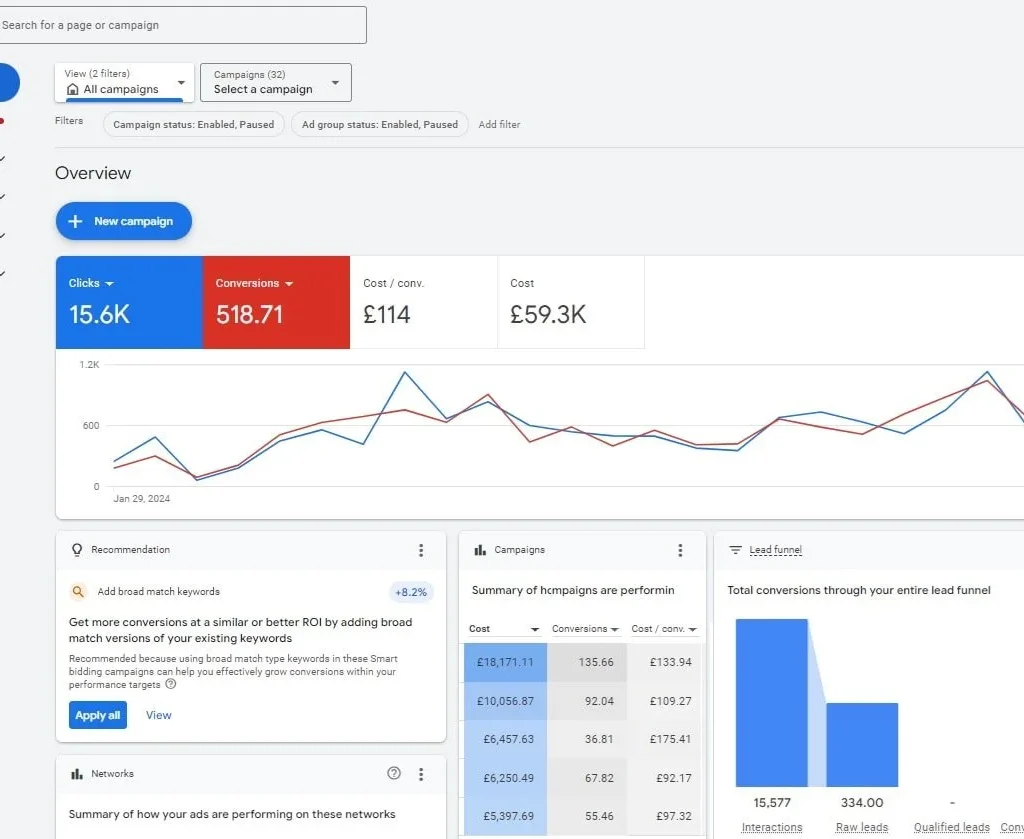Open the Recommendation card three-dot menu
This screenshot has width=1024, height=839.
tap(421, 550)
